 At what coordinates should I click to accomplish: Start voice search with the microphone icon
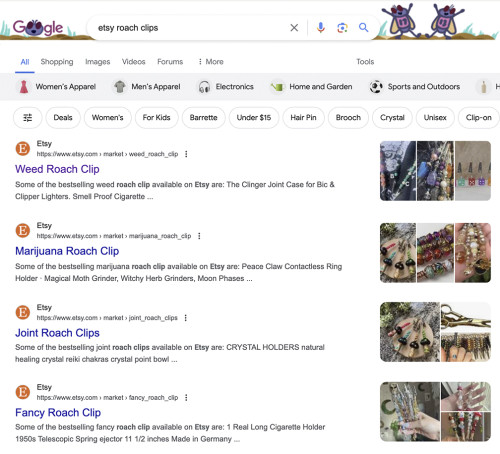coord(321,28)
